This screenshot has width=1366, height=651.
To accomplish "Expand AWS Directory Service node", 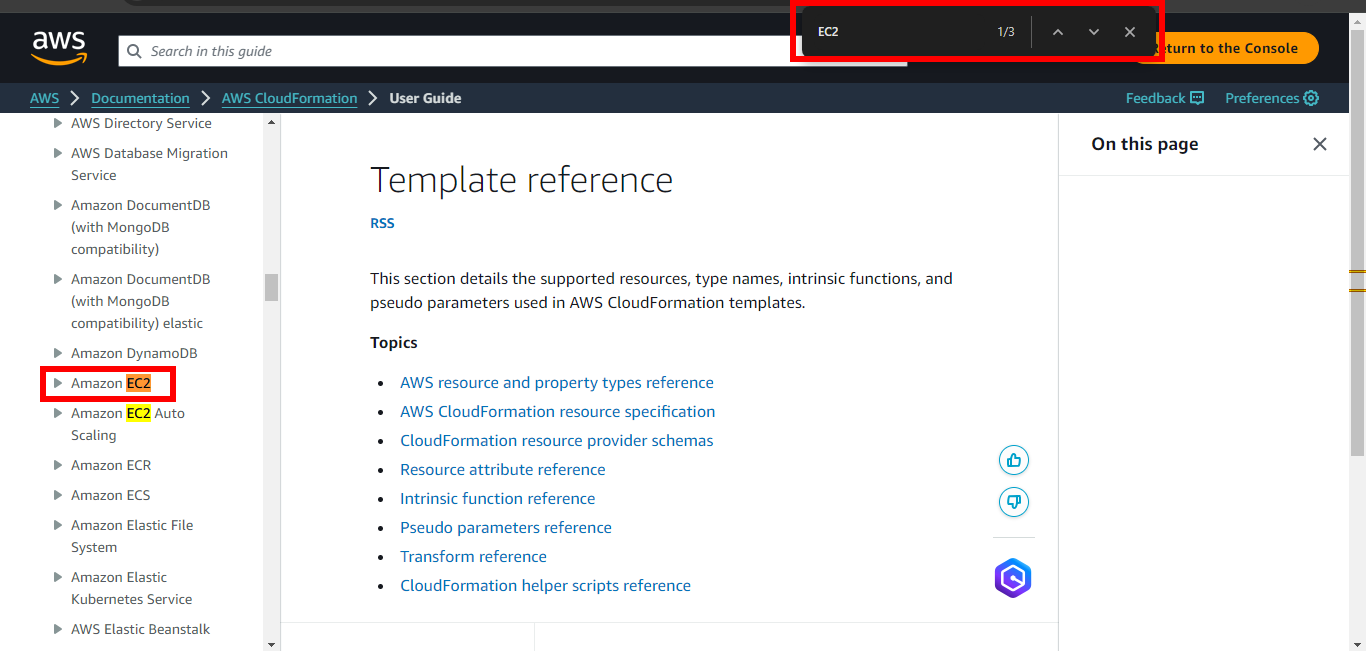I will (58, 123).
